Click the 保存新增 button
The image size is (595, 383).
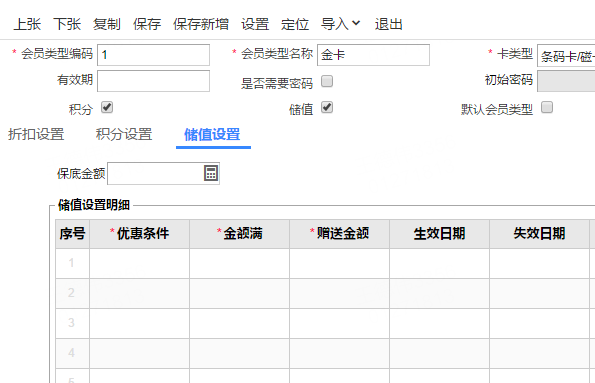tap(201, 24)
